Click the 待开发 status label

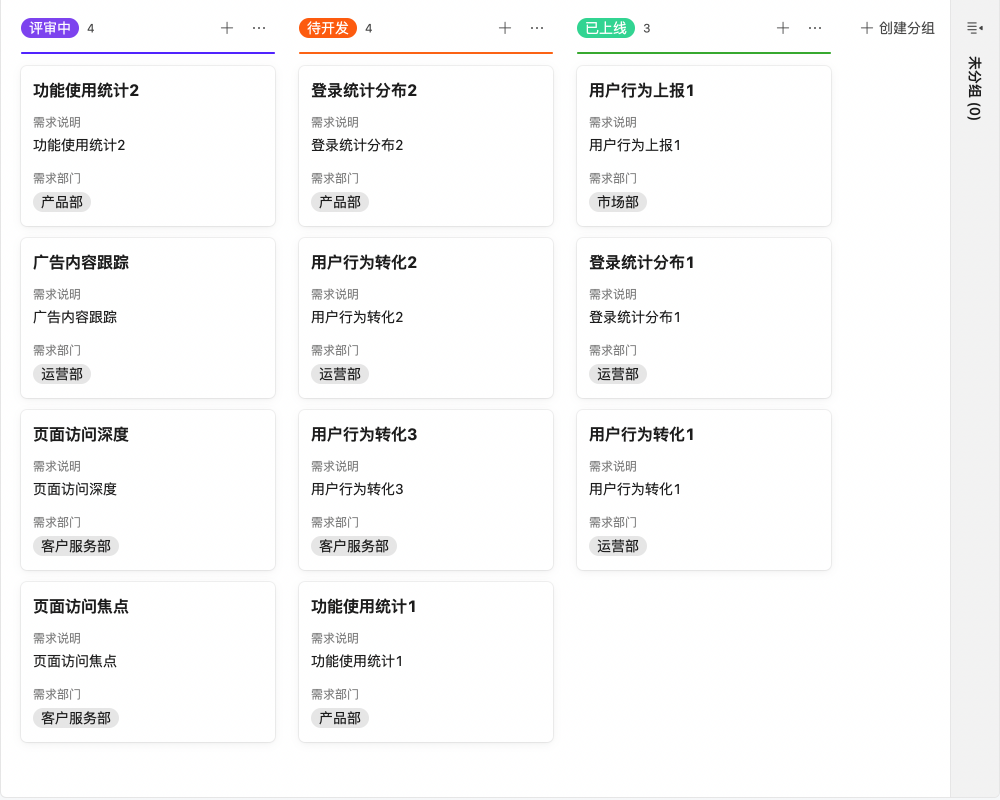point(327,28)
